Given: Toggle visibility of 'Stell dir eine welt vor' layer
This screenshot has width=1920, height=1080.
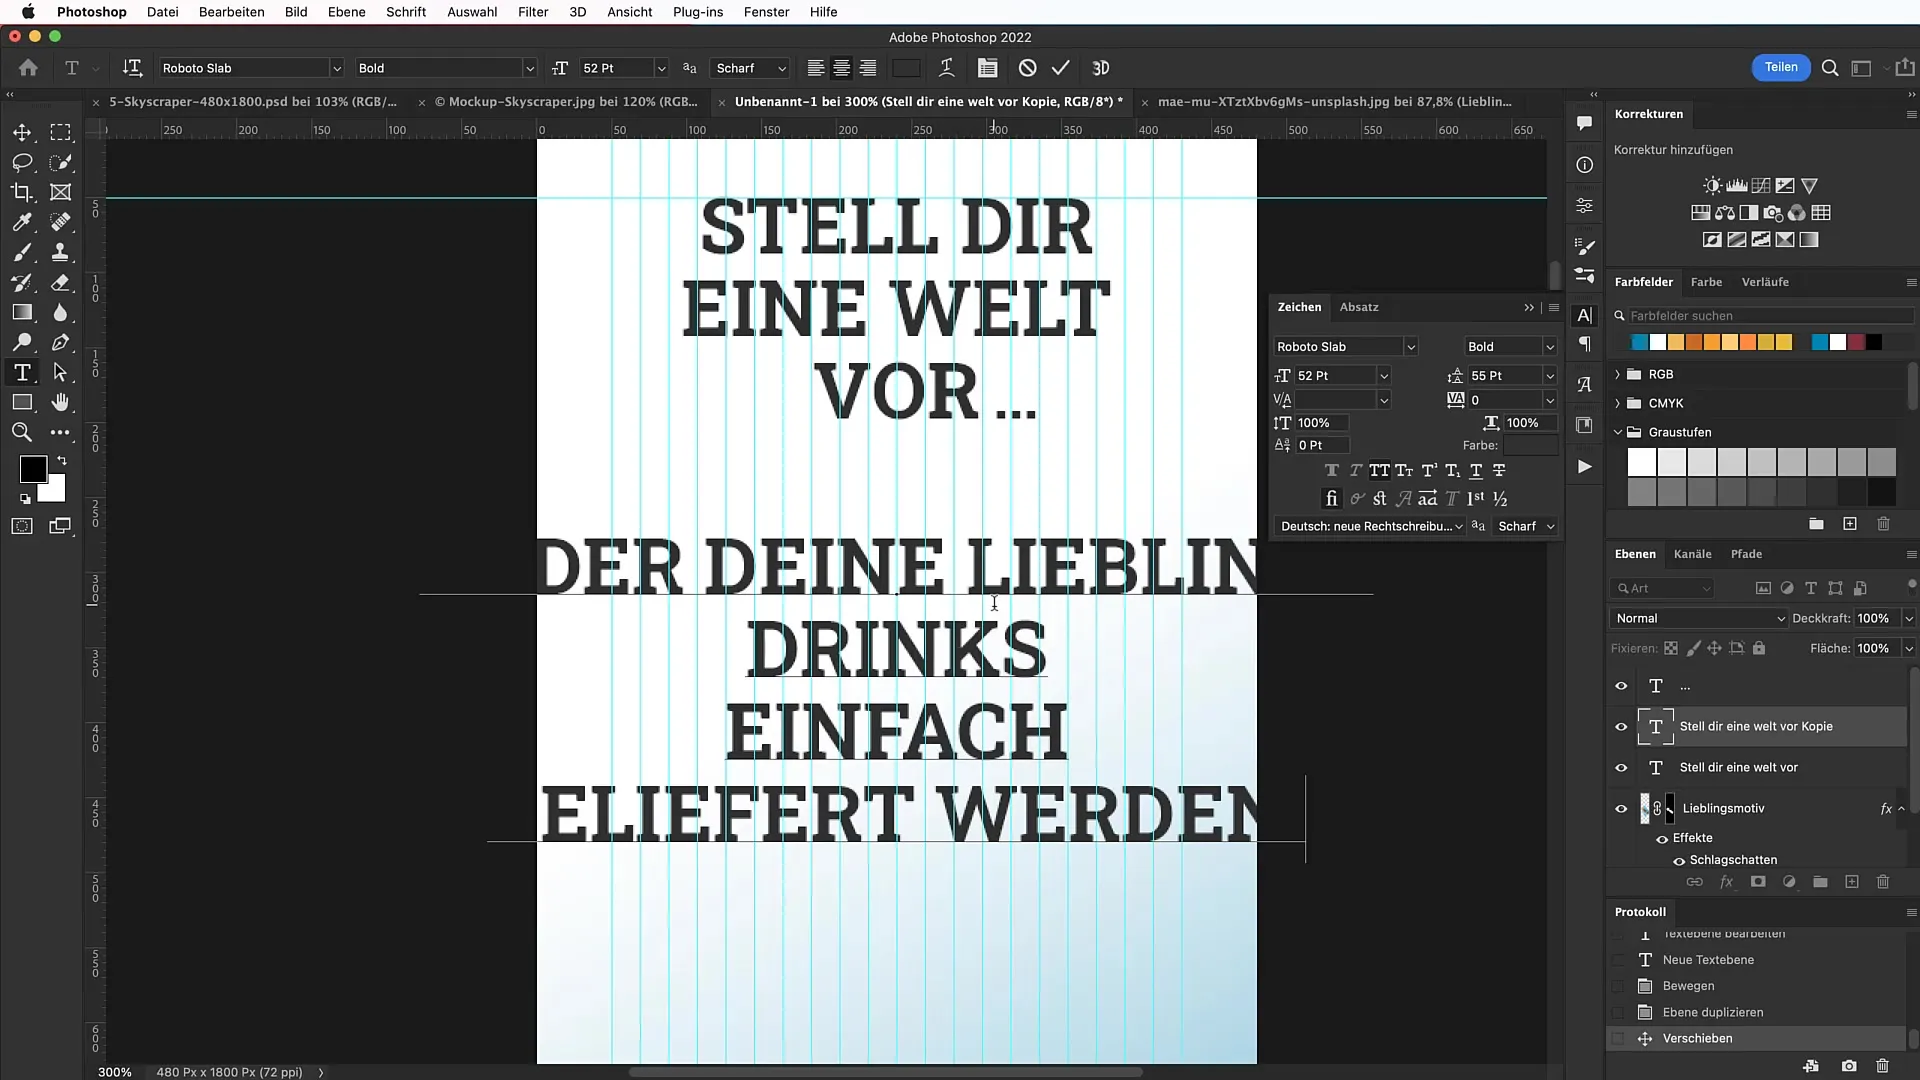Looking at the screenshot, I should (1622, 767).
